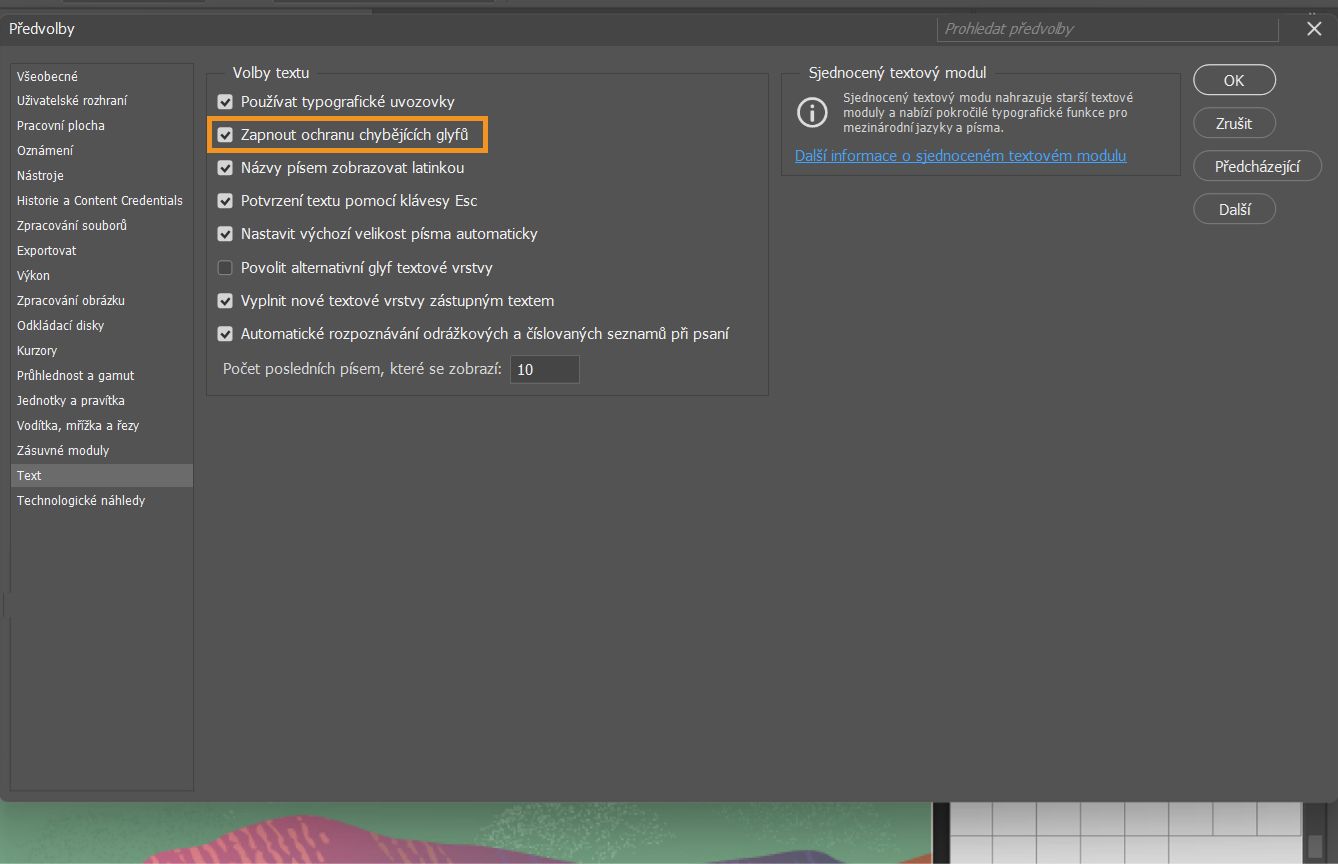Click the Prohledat předvolby search field
Screen dimensions: 1338x864
point(1108,29)
